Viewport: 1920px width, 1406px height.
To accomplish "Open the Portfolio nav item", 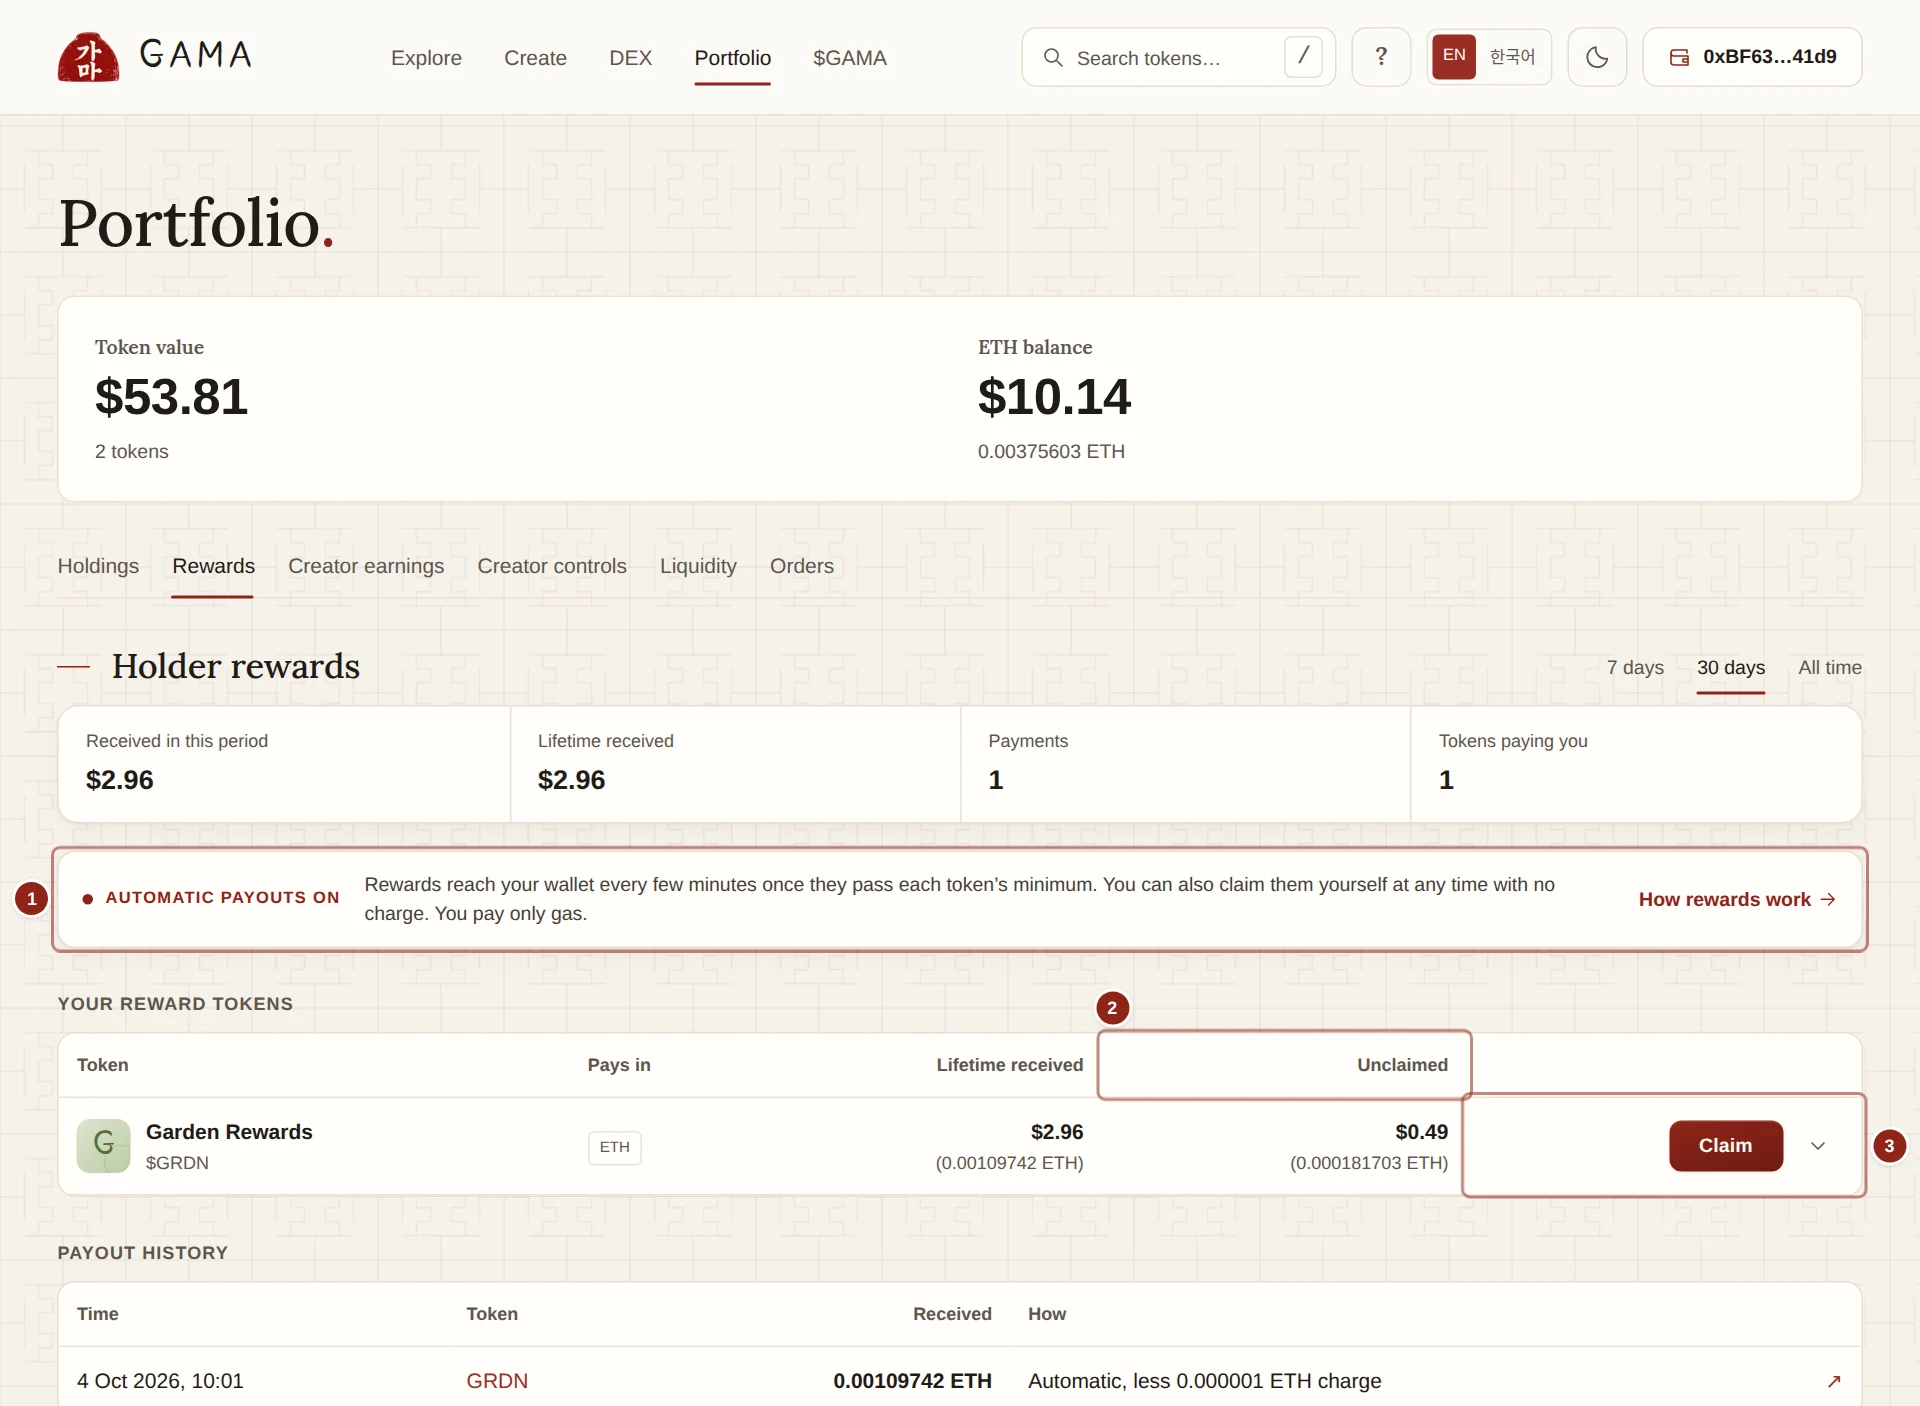I will click(733, 58).
